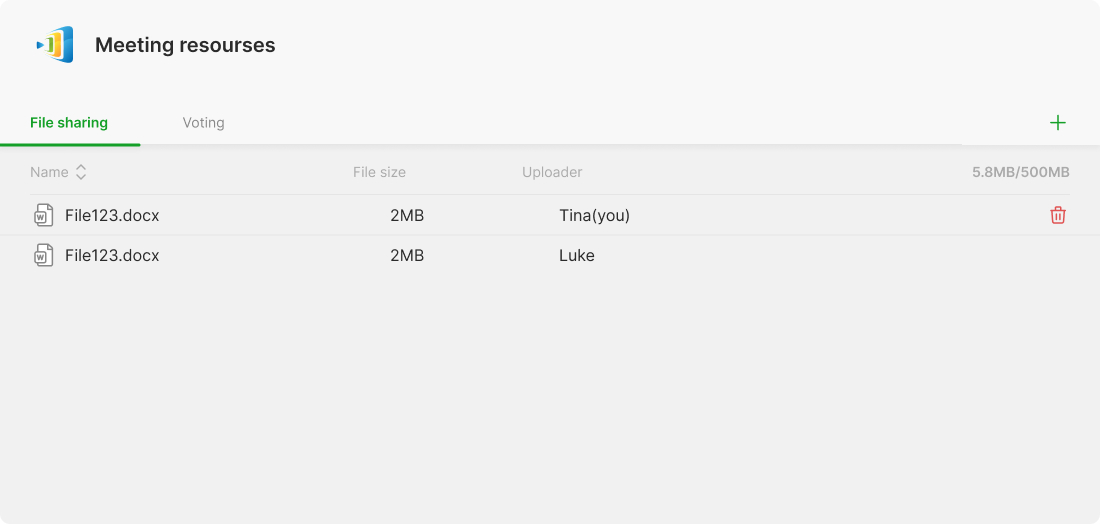Switch to the Voting tab
This screenshot has height=524, width=1100.
pos(203,123)
